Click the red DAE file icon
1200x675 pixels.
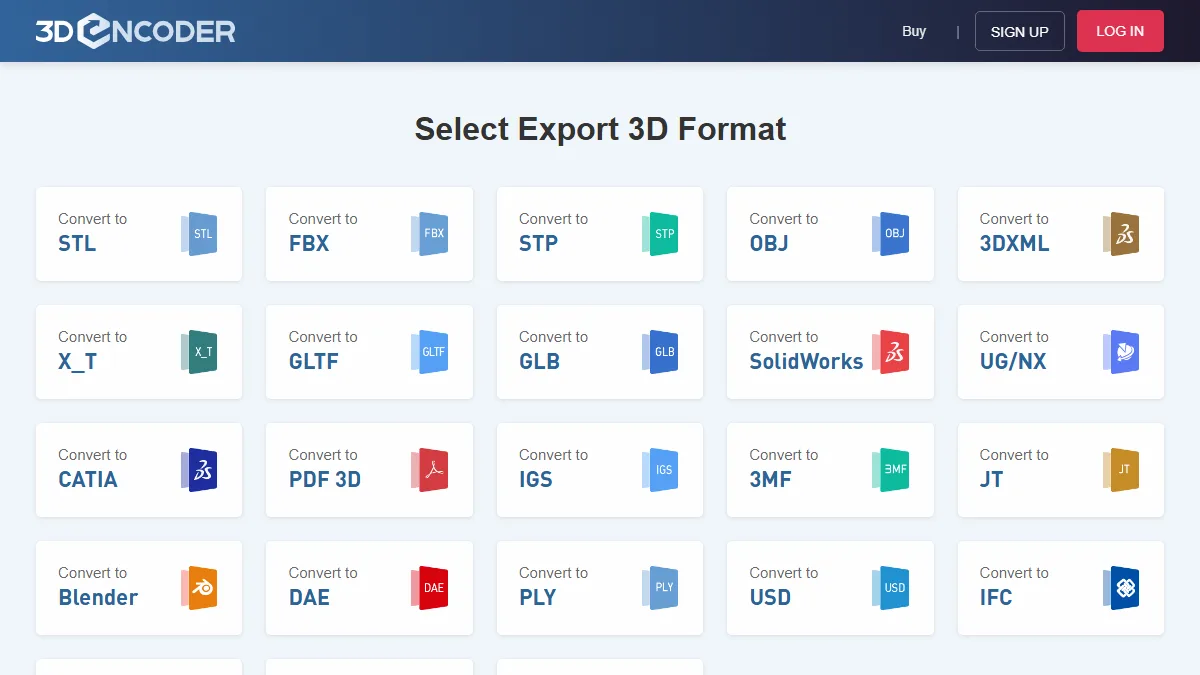point(430,588)
